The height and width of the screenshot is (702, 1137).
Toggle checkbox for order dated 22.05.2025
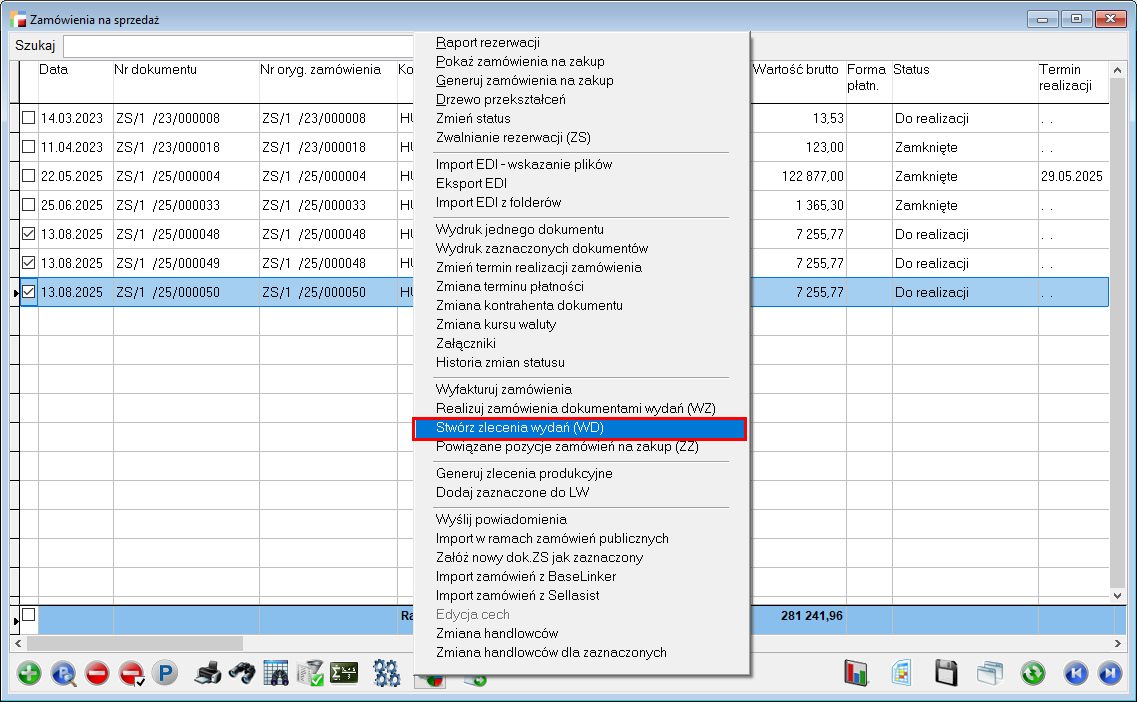click(x=29, y=176)
